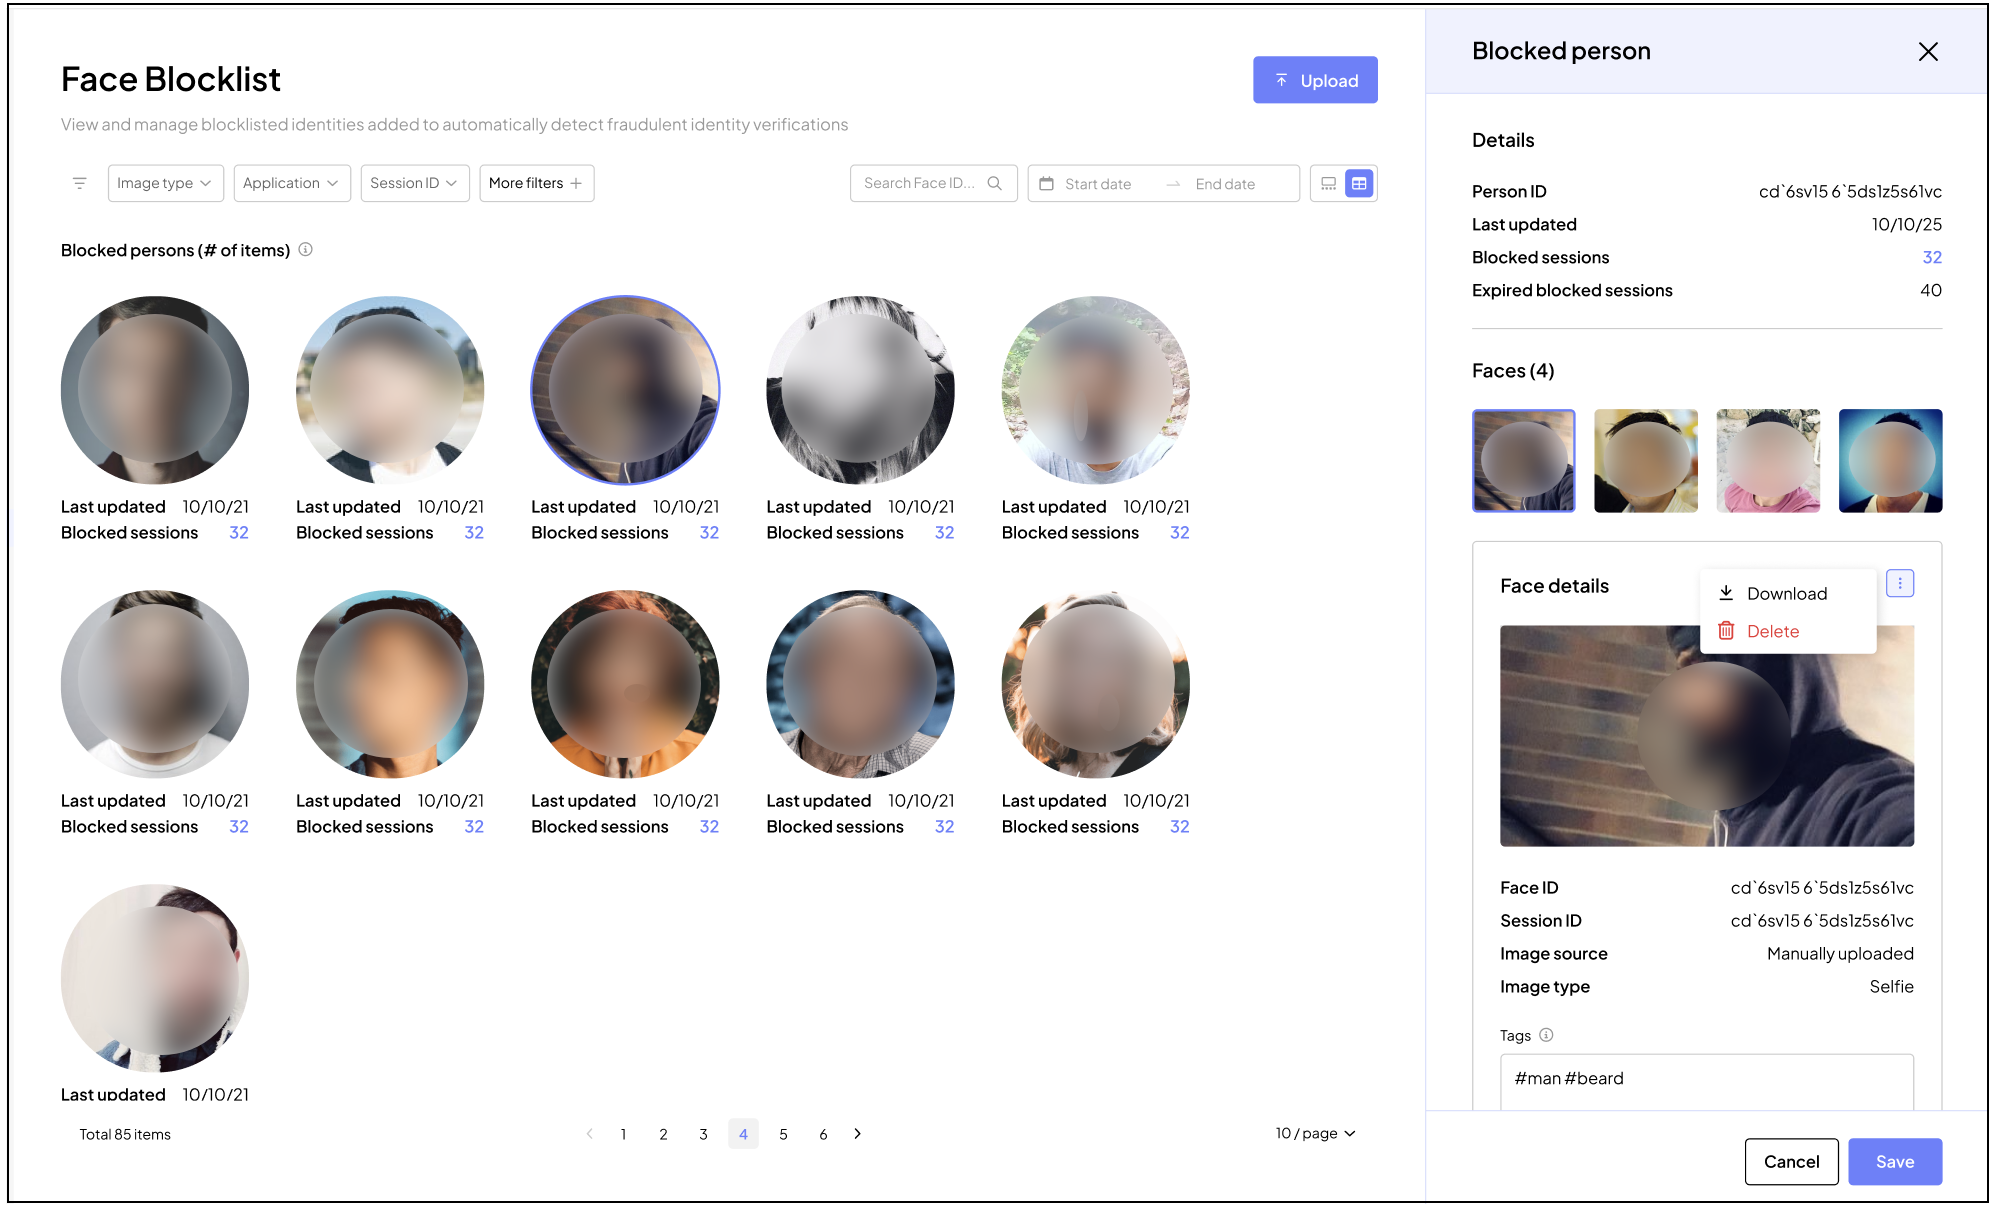The image size is (1994, 1208).
Task: Switch to the list view icon
Action: [1328, 183]
